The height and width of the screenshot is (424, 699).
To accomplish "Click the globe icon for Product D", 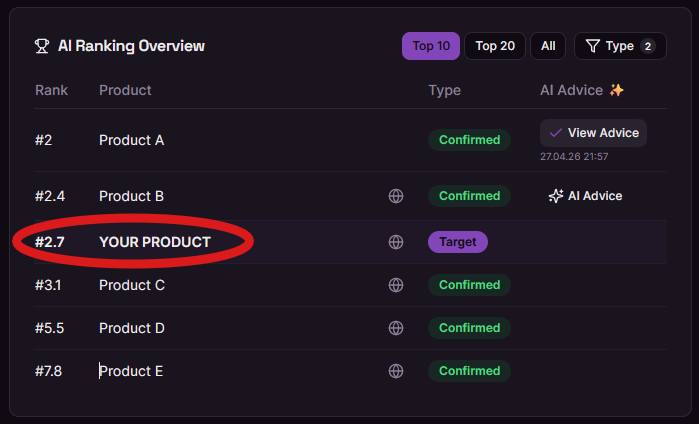I will point(396,328).
